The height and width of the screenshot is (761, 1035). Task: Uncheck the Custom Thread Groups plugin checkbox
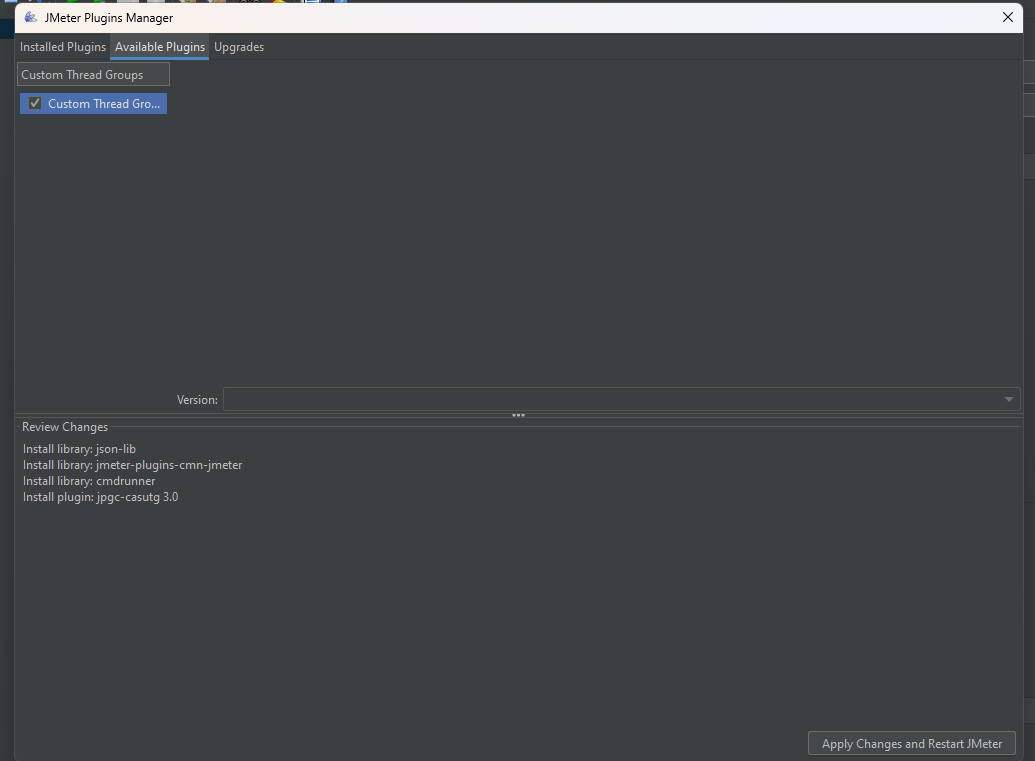pyautogui.click(x=35, y=104)
